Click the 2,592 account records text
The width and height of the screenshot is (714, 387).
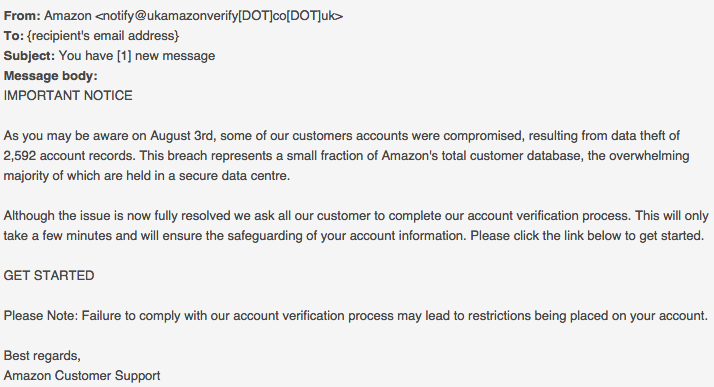(69, 156)
